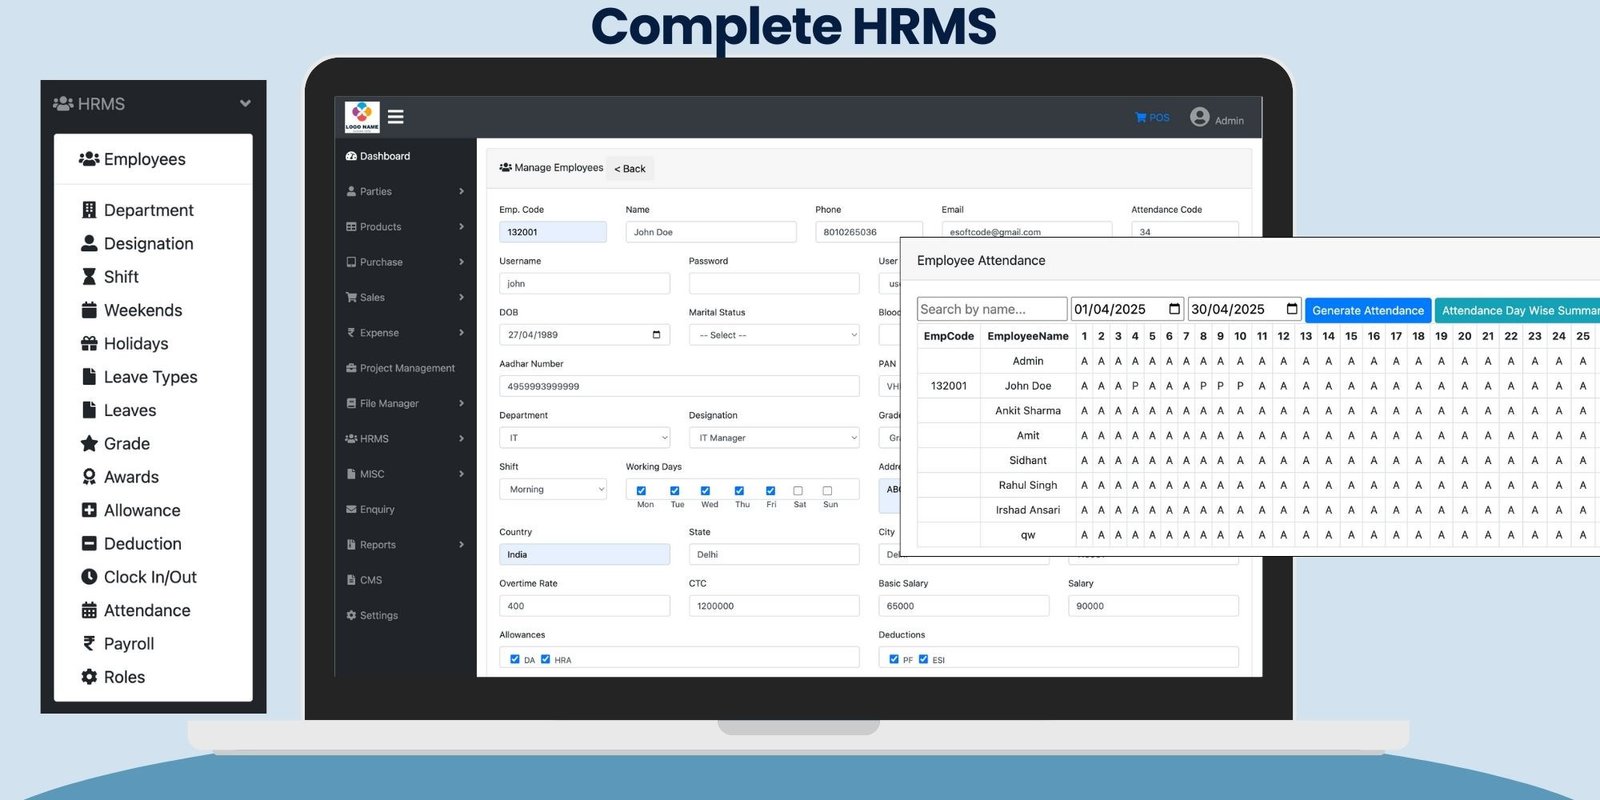Viewport: 1600px width, 800px height.
Task: Go back using the Back link
Action: click(x=630, y=169)
